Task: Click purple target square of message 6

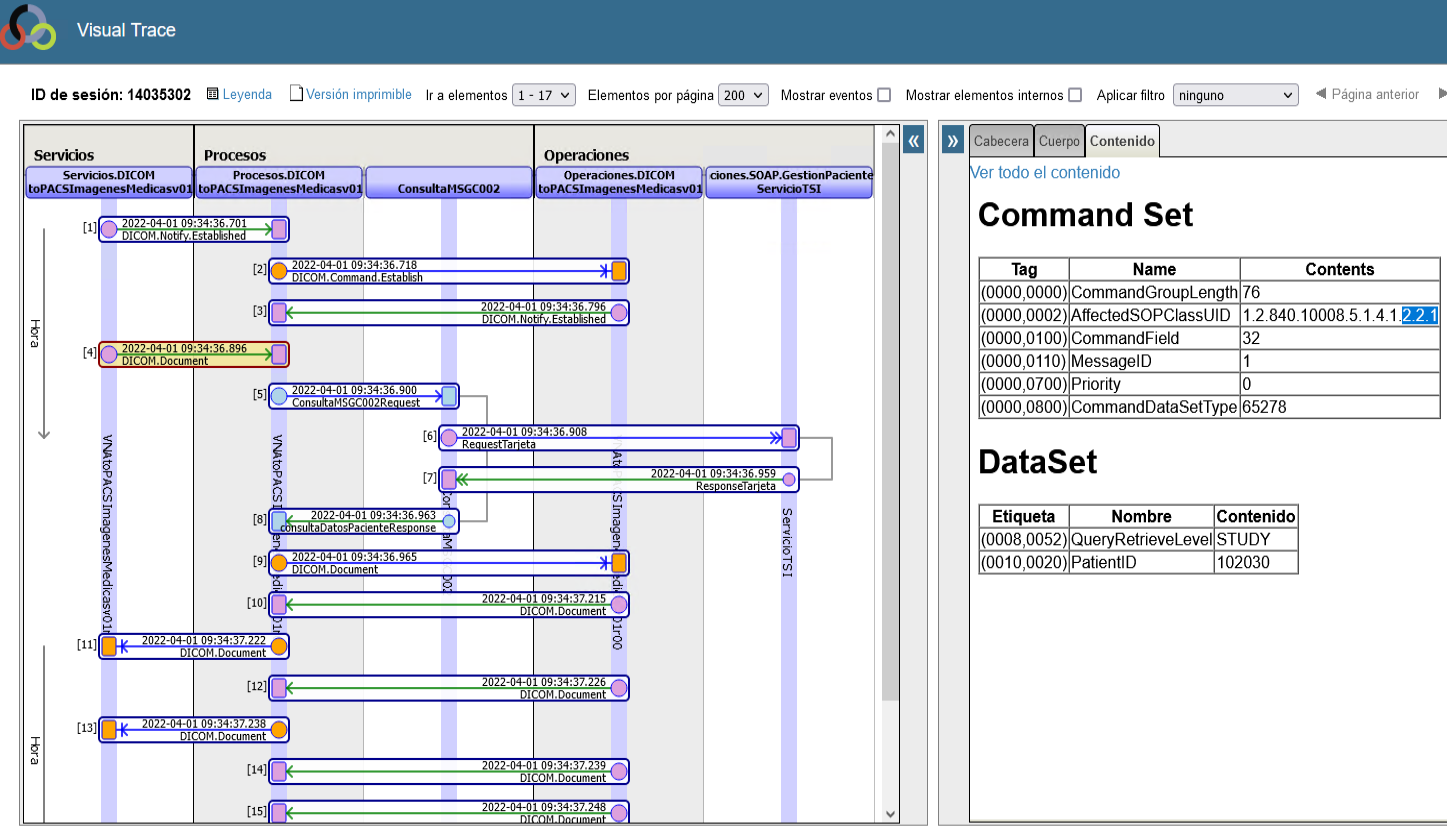Action: coord(789,437)
